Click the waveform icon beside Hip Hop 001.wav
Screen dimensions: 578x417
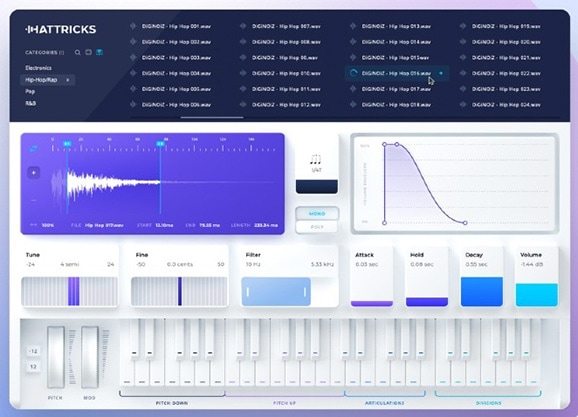[133, 26]
